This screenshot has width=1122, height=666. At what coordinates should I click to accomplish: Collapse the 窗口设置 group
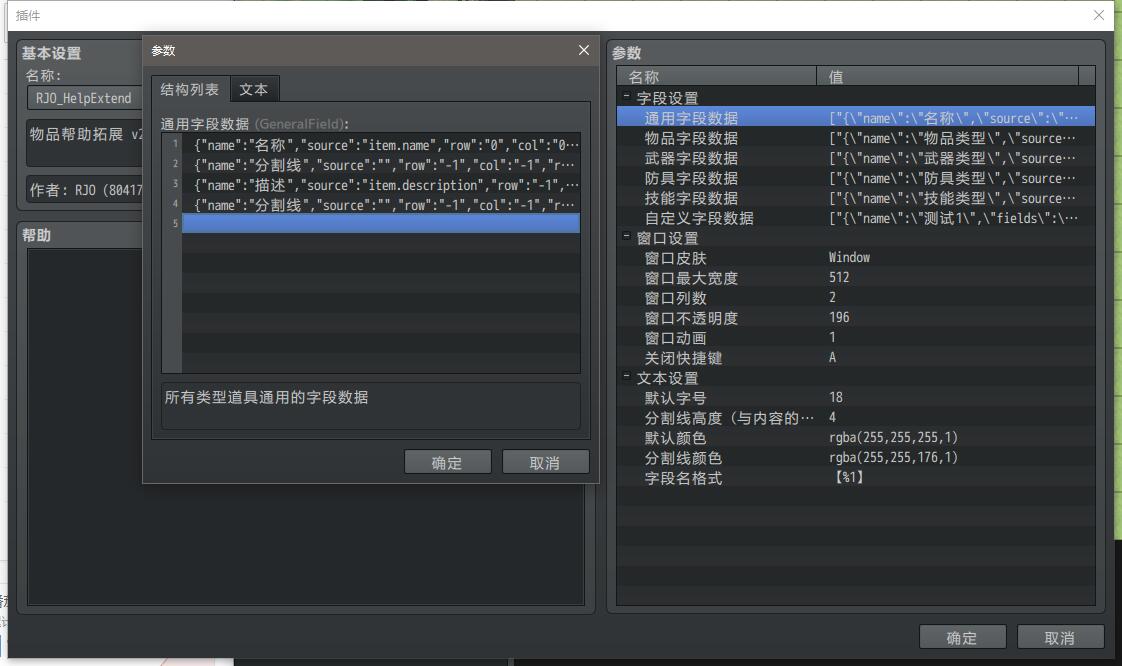[626, 236]
